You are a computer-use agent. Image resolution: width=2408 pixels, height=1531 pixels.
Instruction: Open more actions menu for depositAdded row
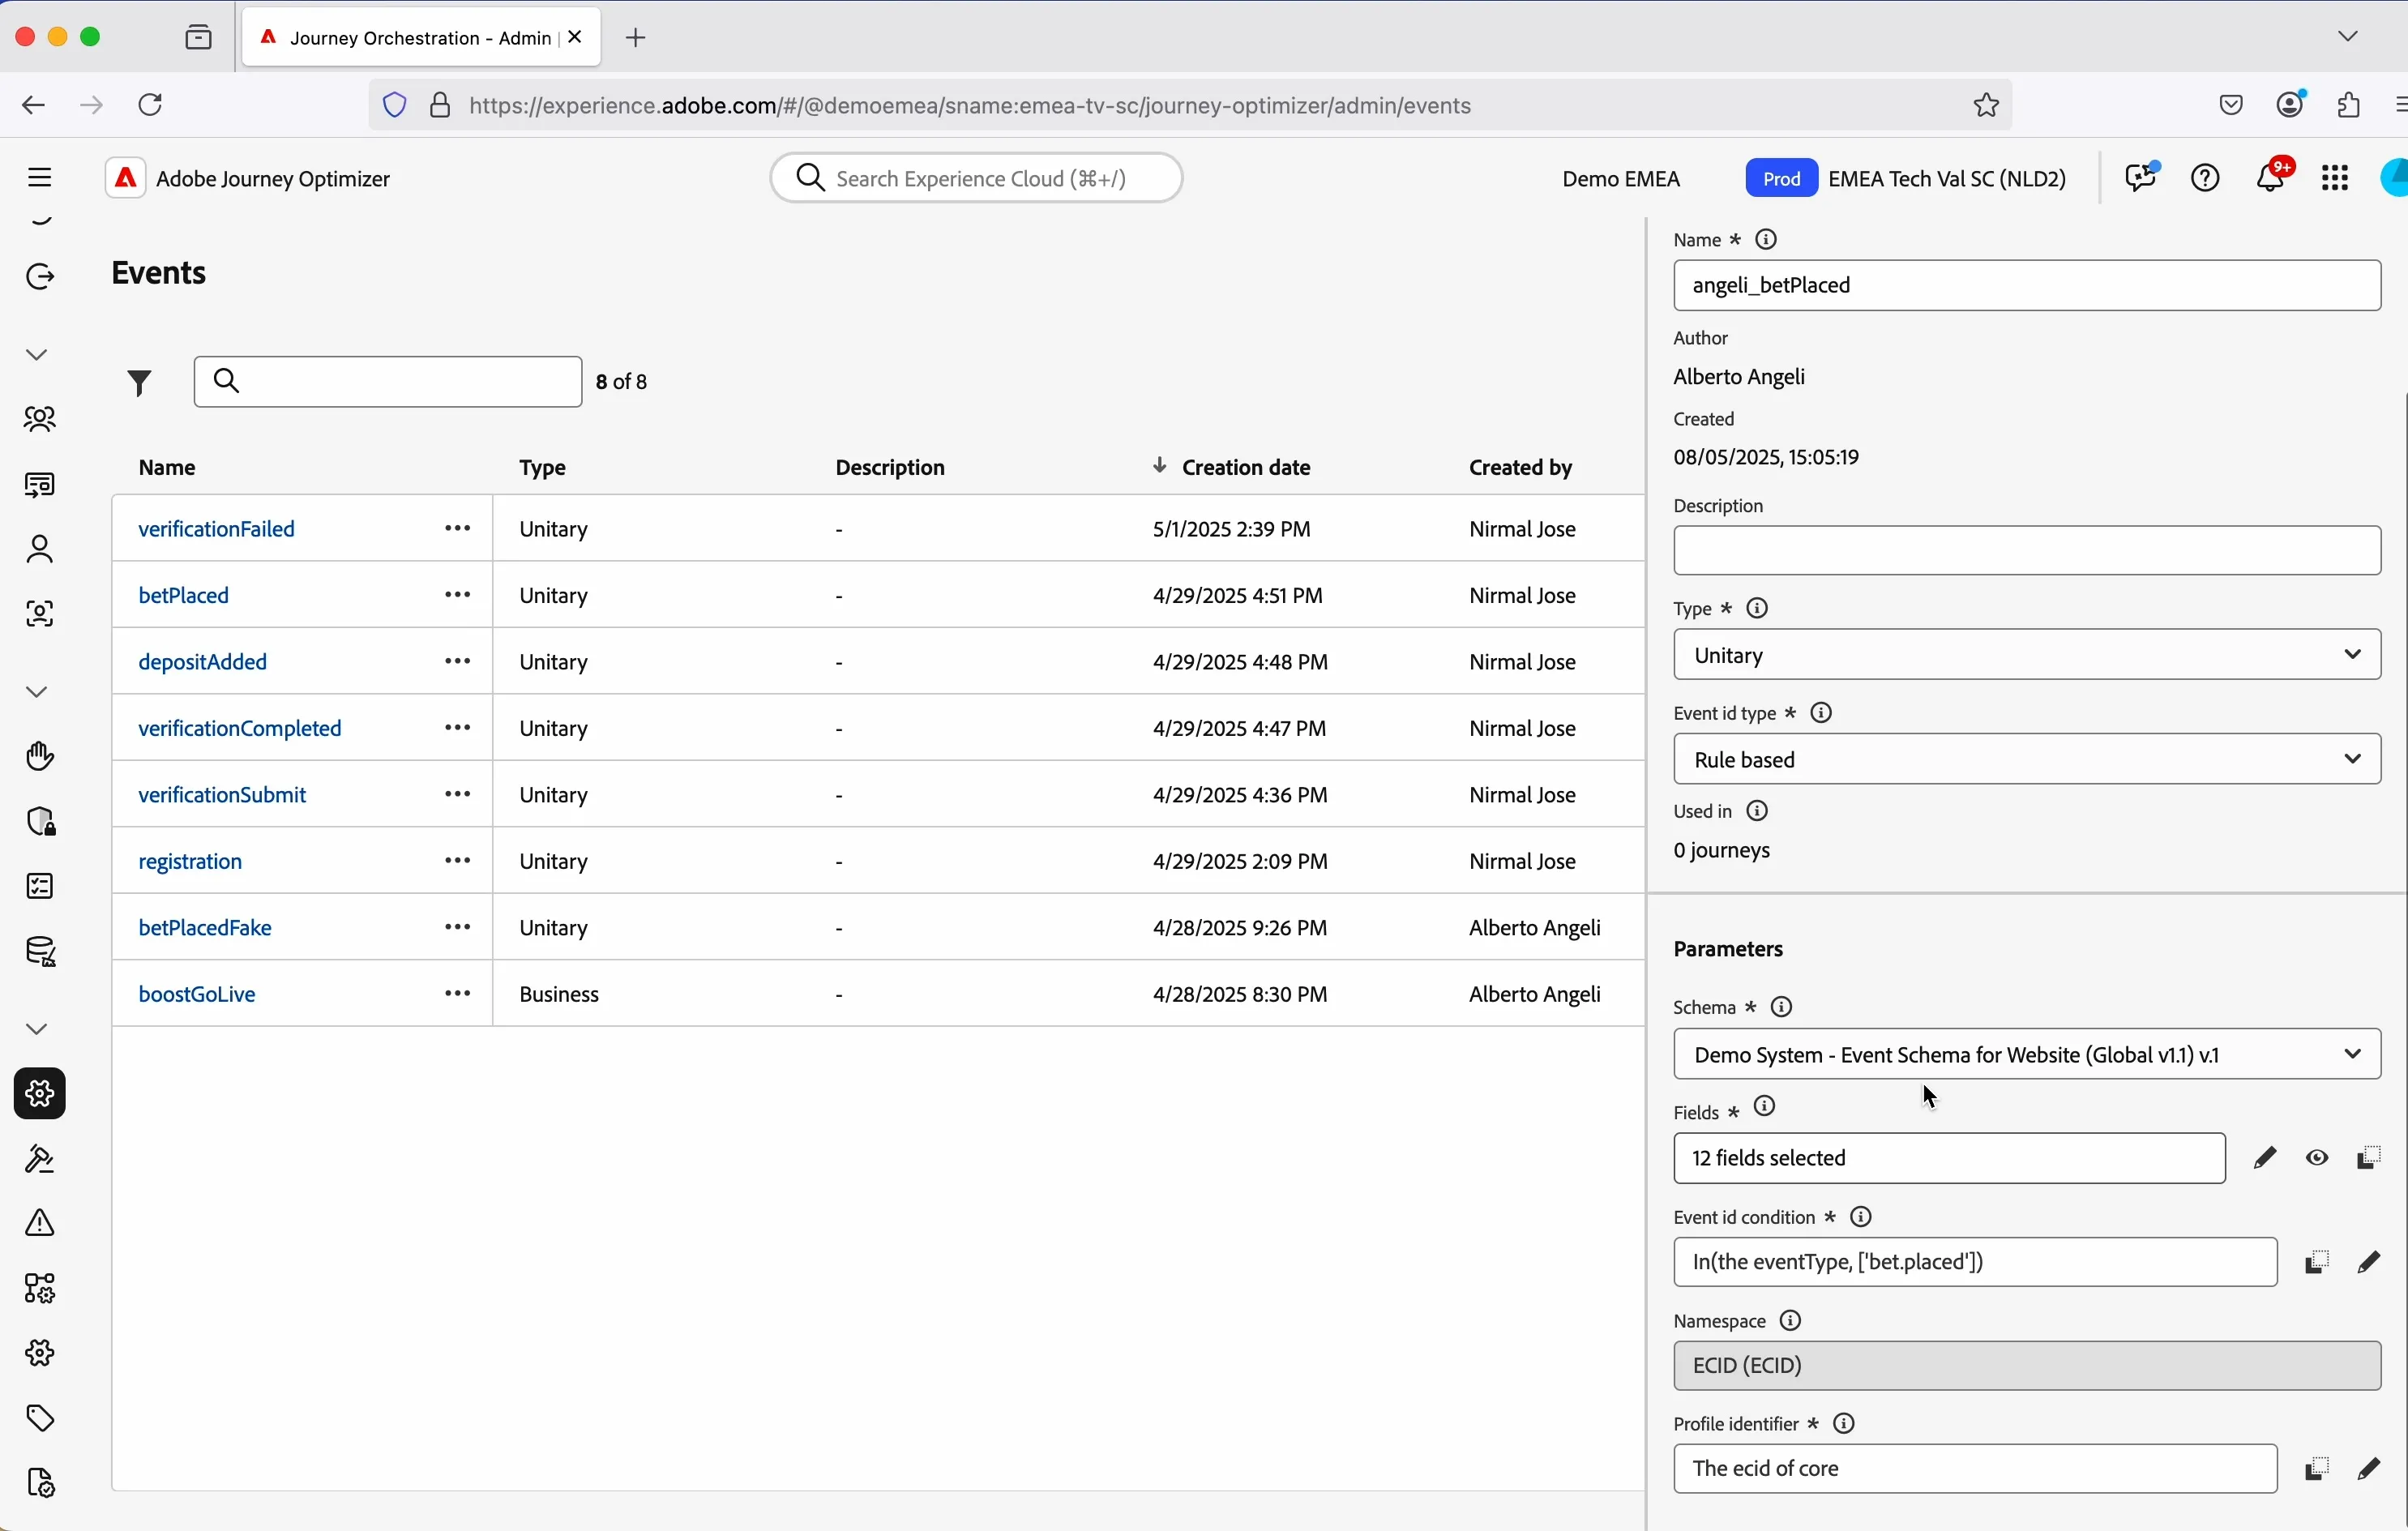tap(458, 662)
